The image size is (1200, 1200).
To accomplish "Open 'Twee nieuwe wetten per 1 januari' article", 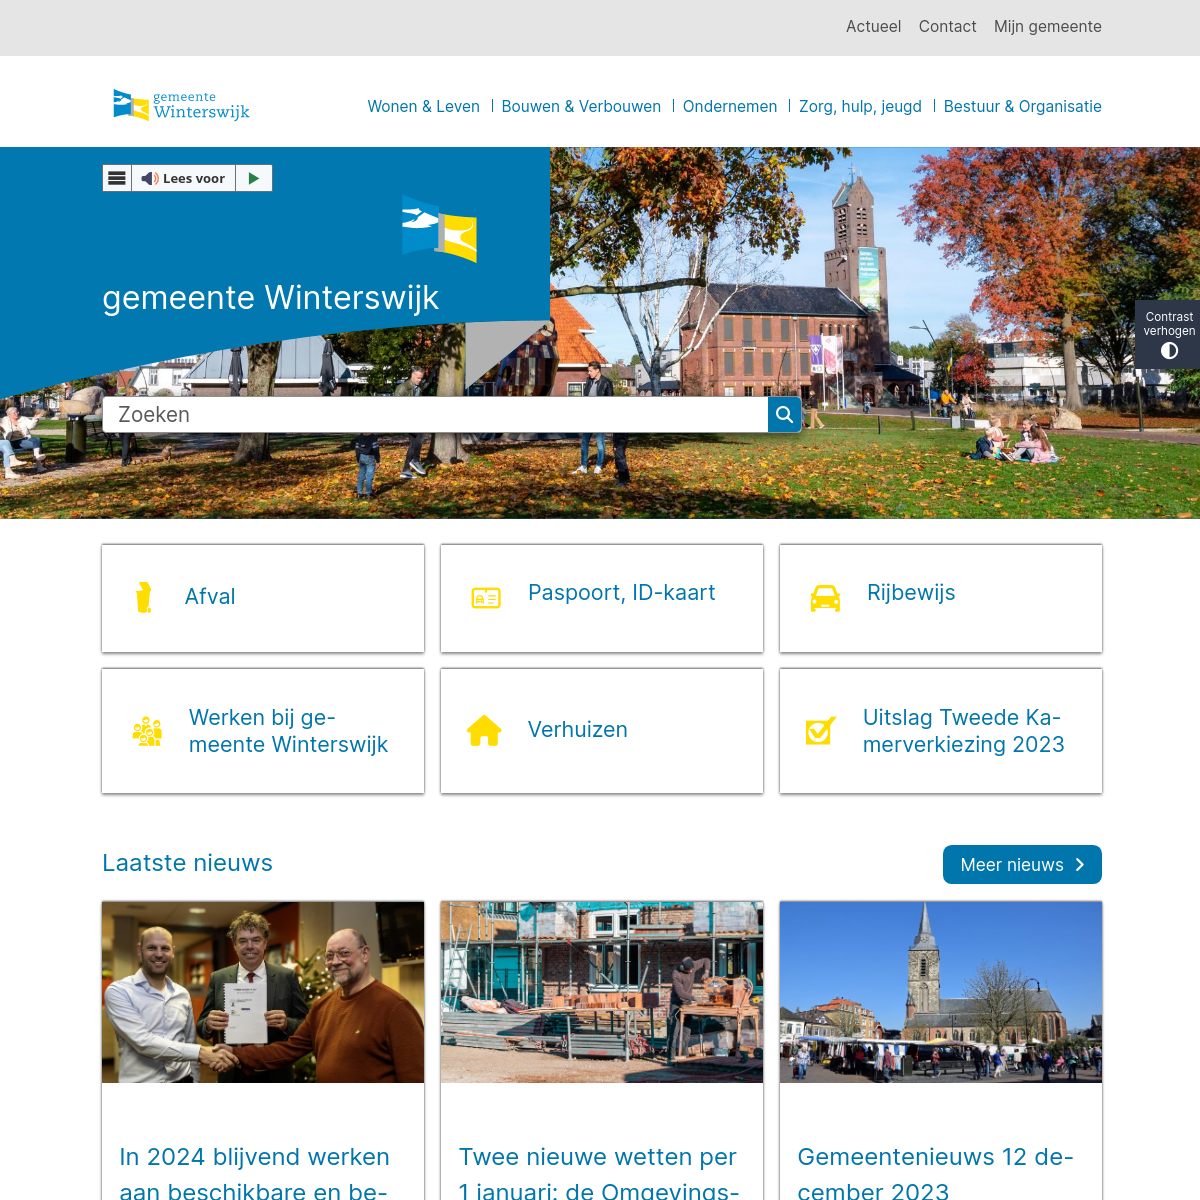I will tap(598, 1172).
